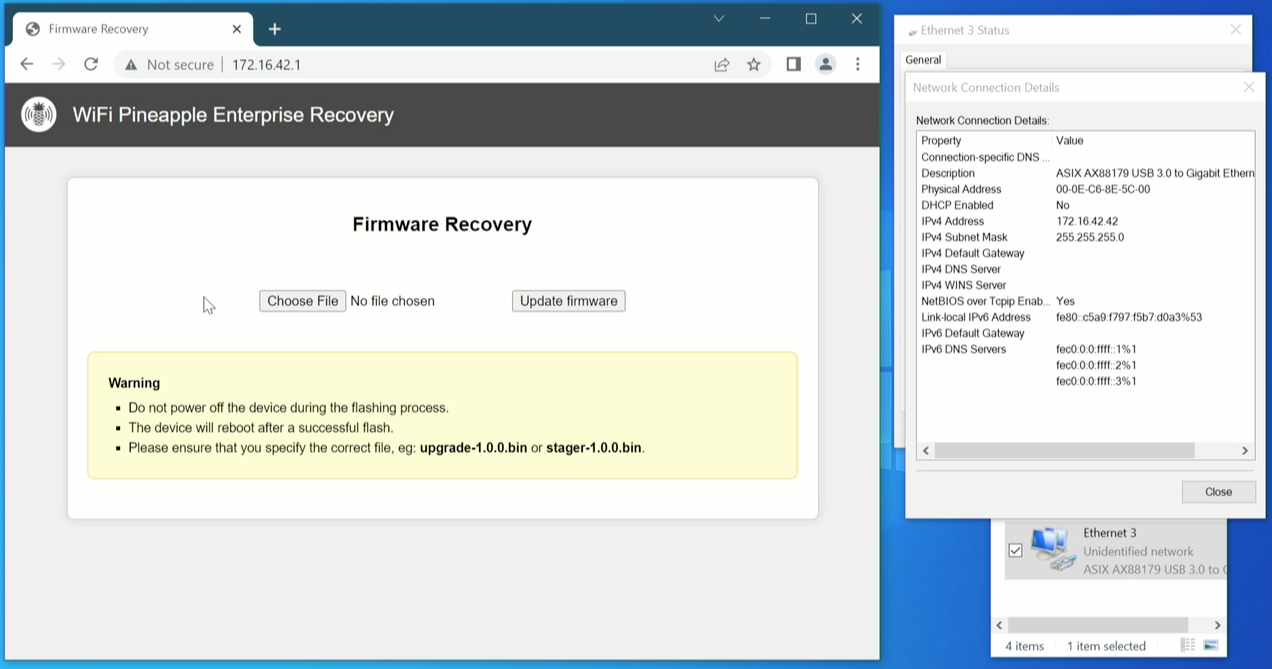Click the NetBIOS over Tcpip row
The width and height of the screenshot is (1272, 669).
1085,301
